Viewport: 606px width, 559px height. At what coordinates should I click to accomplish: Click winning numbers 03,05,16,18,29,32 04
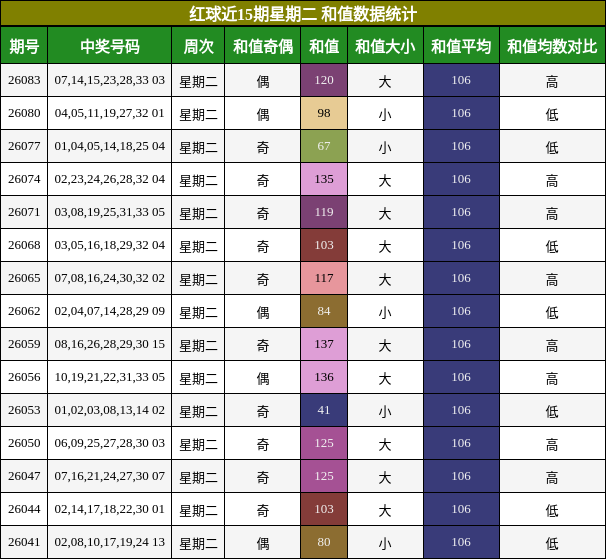click(109, 245)
